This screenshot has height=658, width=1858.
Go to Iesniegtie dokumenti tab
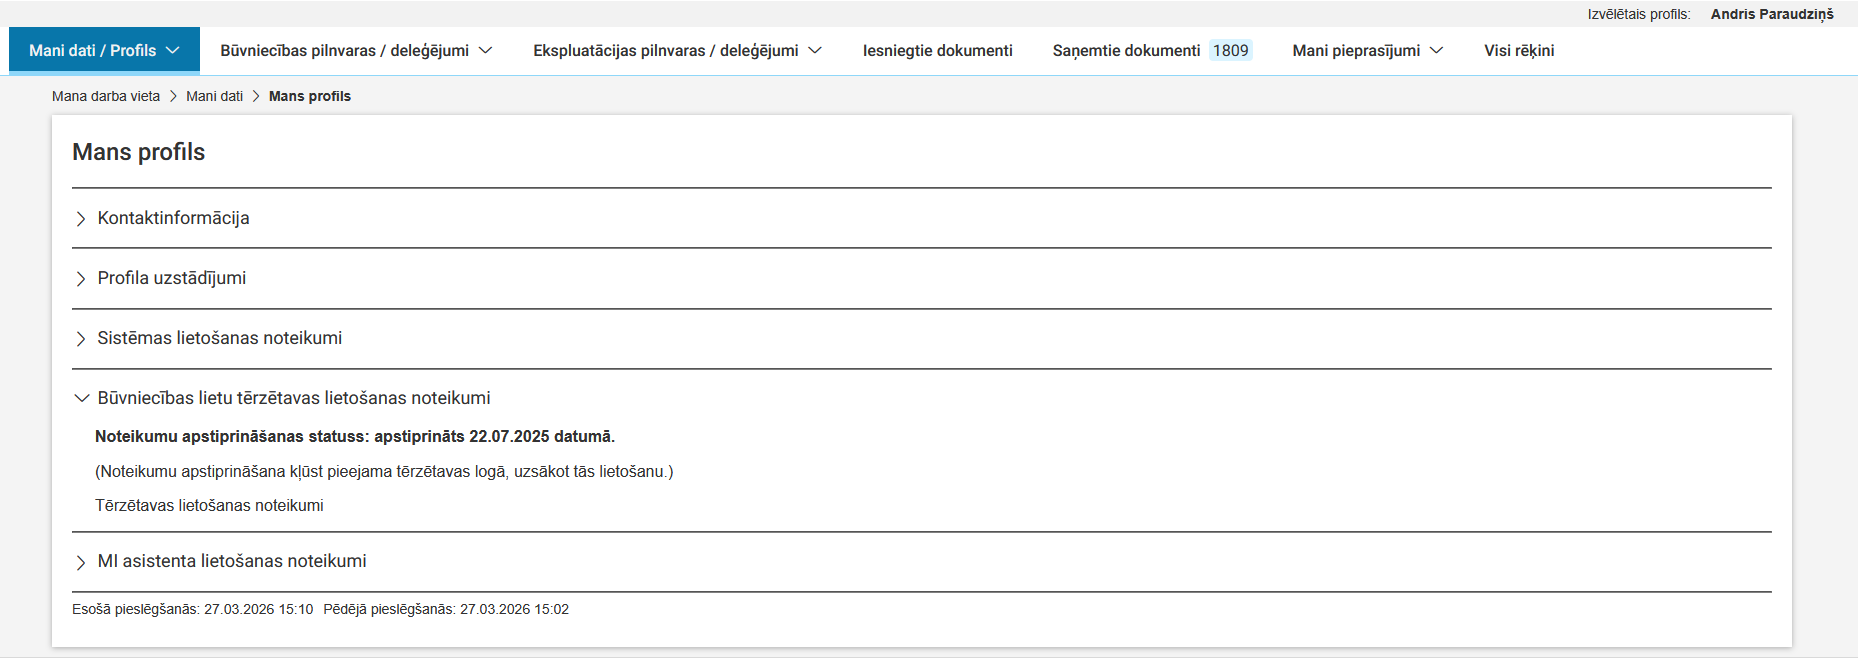[937, 51]
